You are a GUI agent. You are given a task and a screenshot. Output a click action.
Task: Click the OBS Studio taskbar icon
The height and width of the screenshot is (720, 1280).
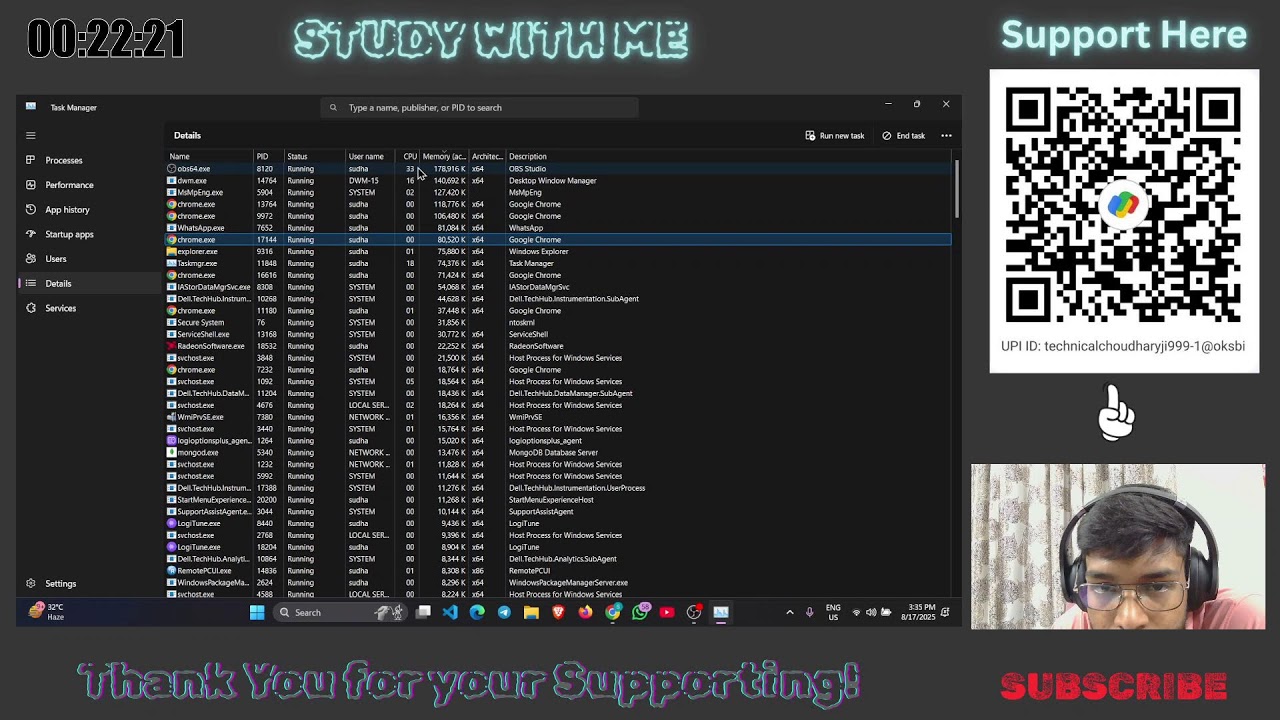coord(694,612)
